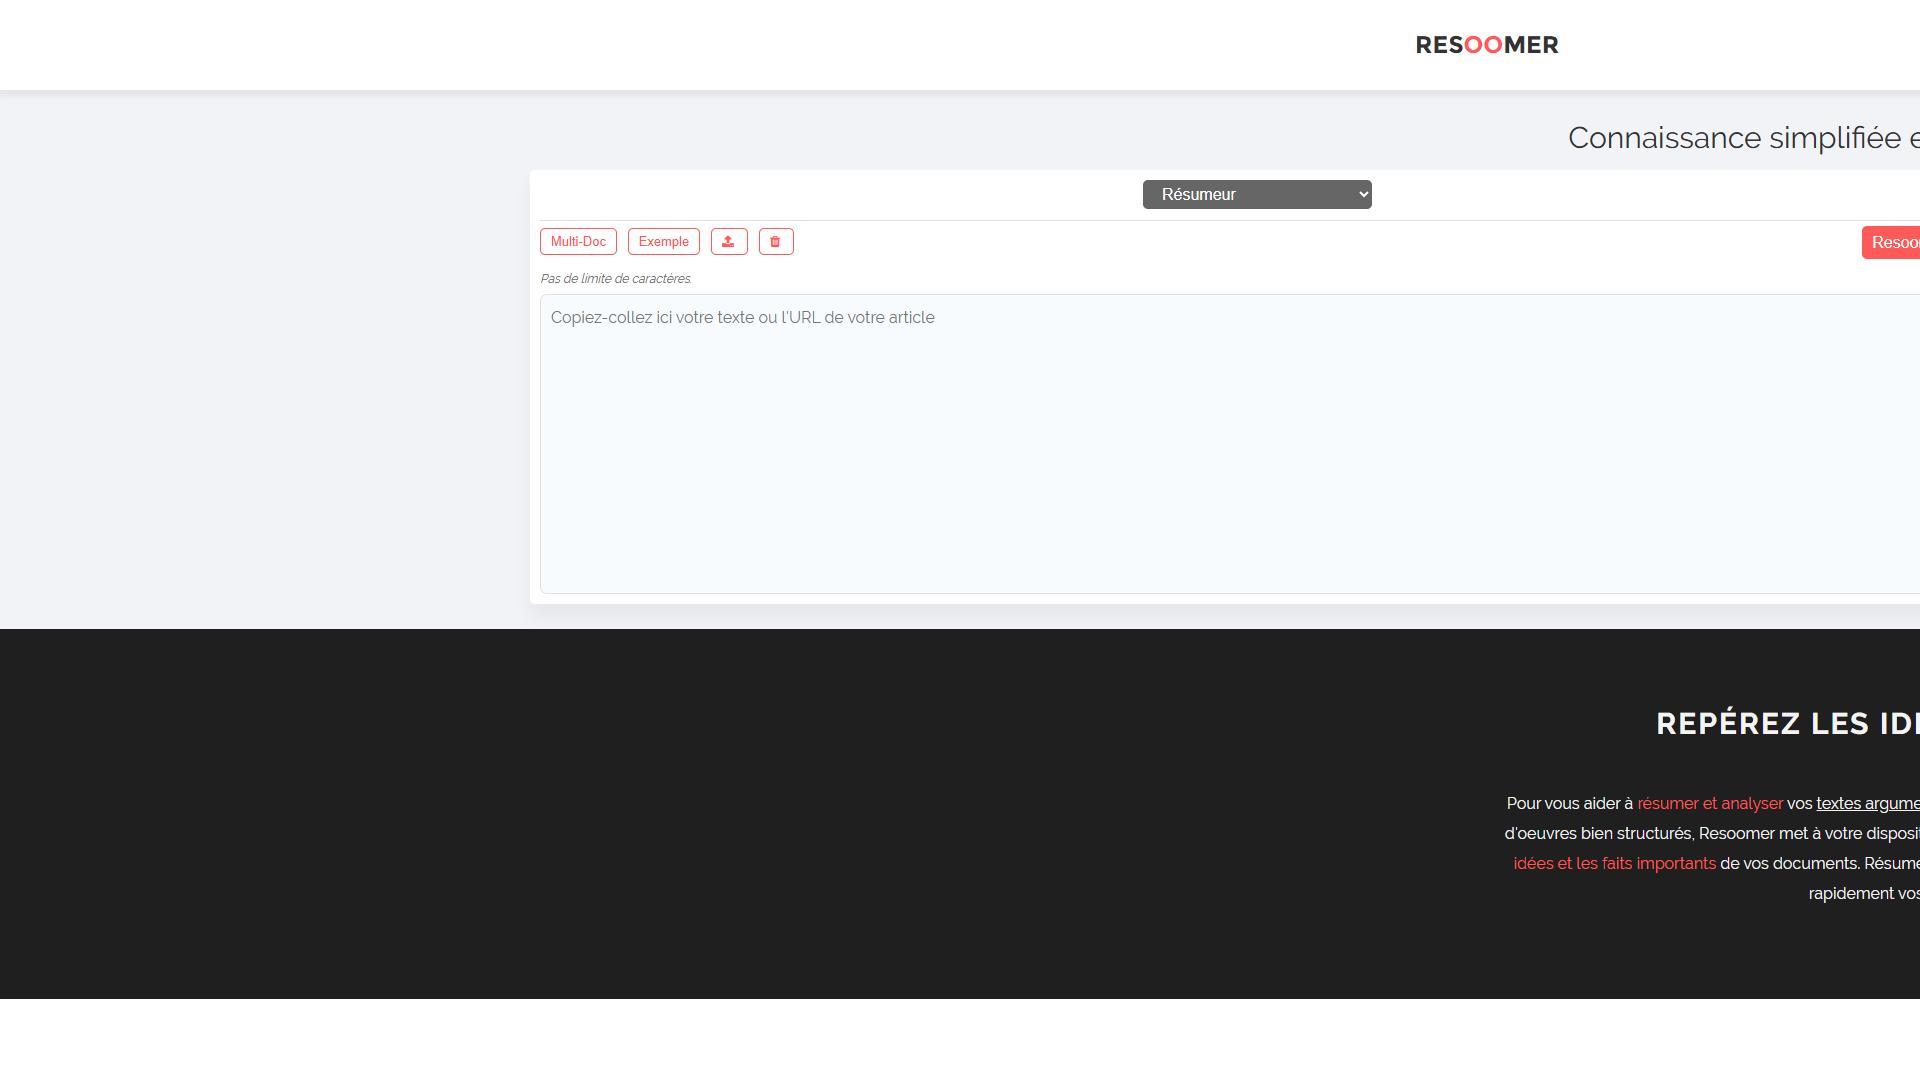The height and width of the screenshot is (1080, 1920).
Task: Open the Résumeur mode dropdown
Action: [x=1257, y=195]
